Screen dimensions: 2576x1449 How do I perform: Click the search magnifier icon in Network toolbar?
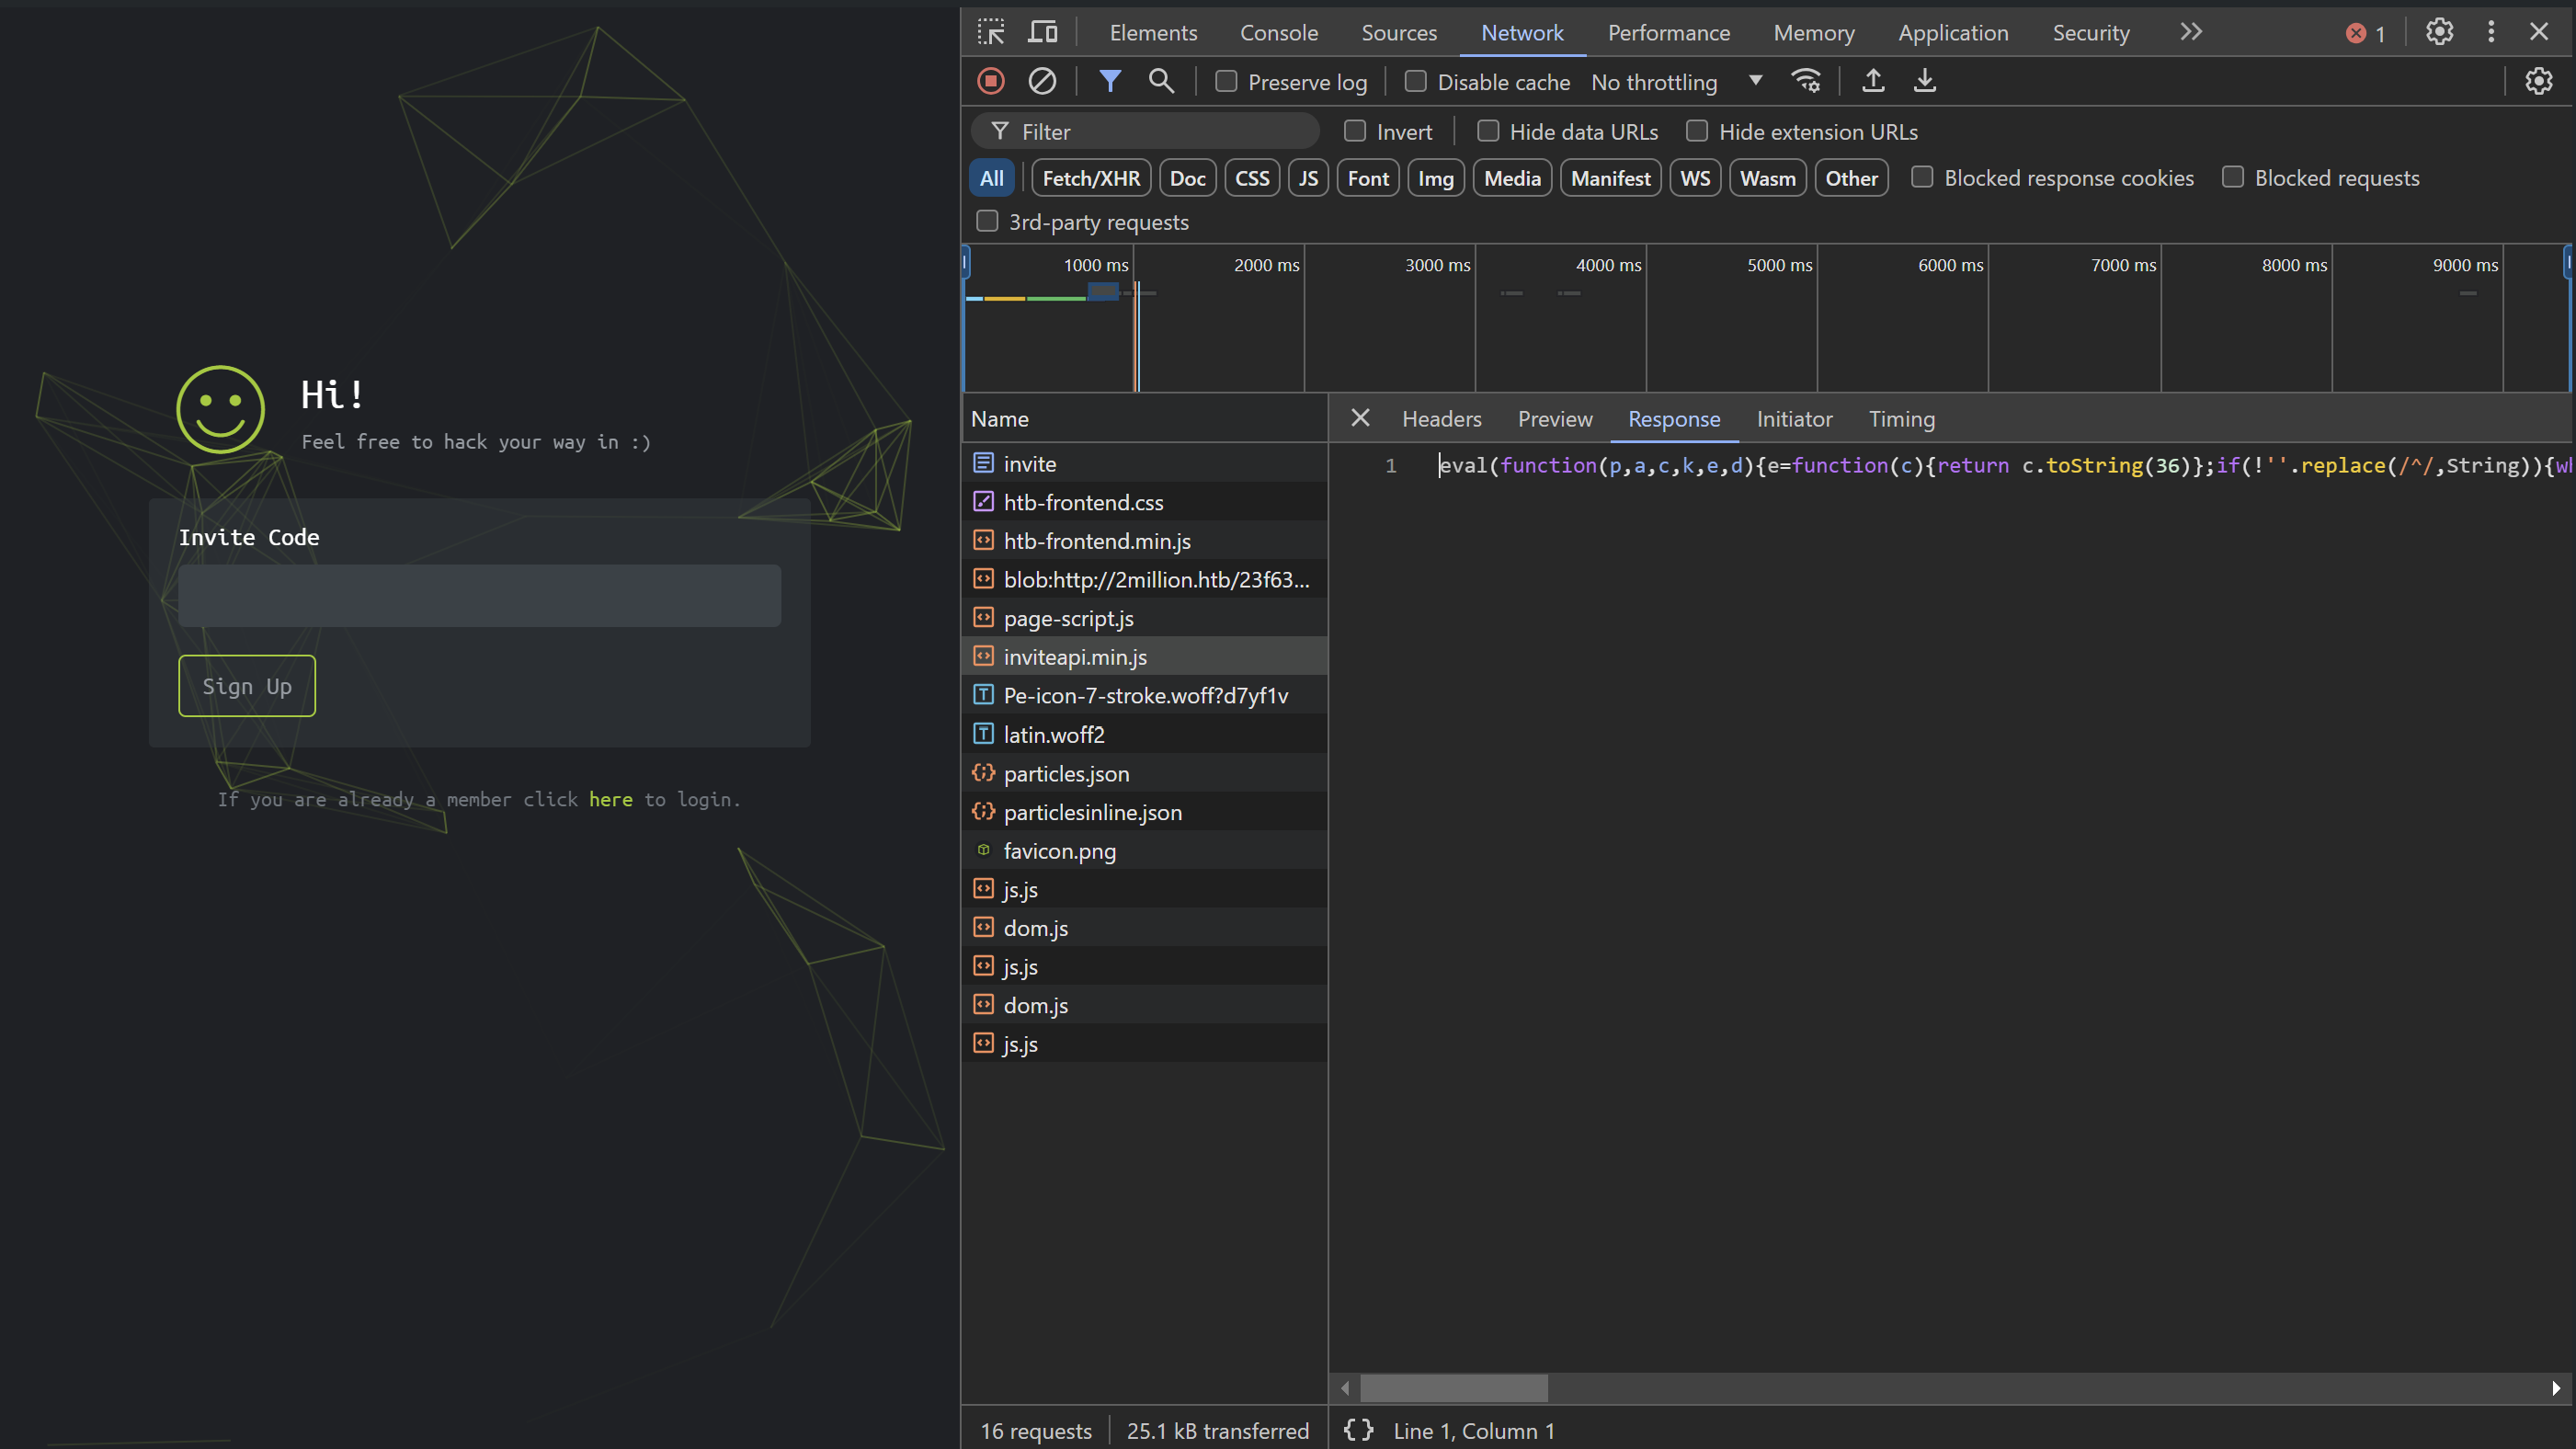(x=1162, y=82)
